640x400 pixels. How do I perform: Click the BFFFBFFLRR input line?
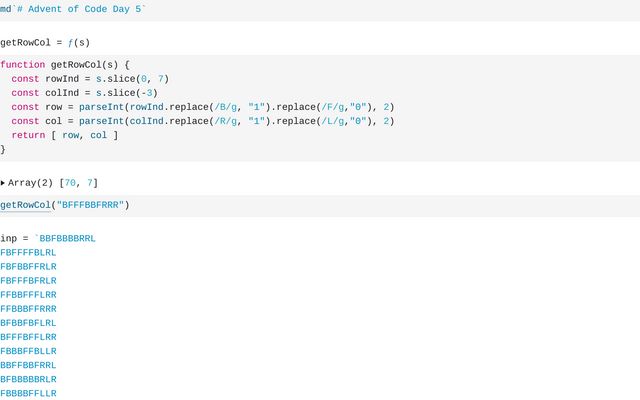[28, 337]
